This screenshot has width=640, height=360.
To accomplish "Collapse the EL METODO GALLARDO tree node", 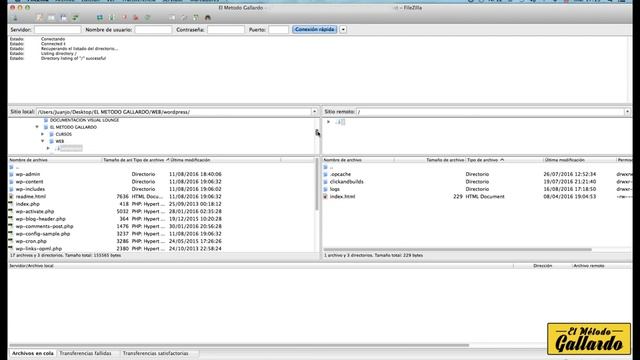I will point(37,127).
